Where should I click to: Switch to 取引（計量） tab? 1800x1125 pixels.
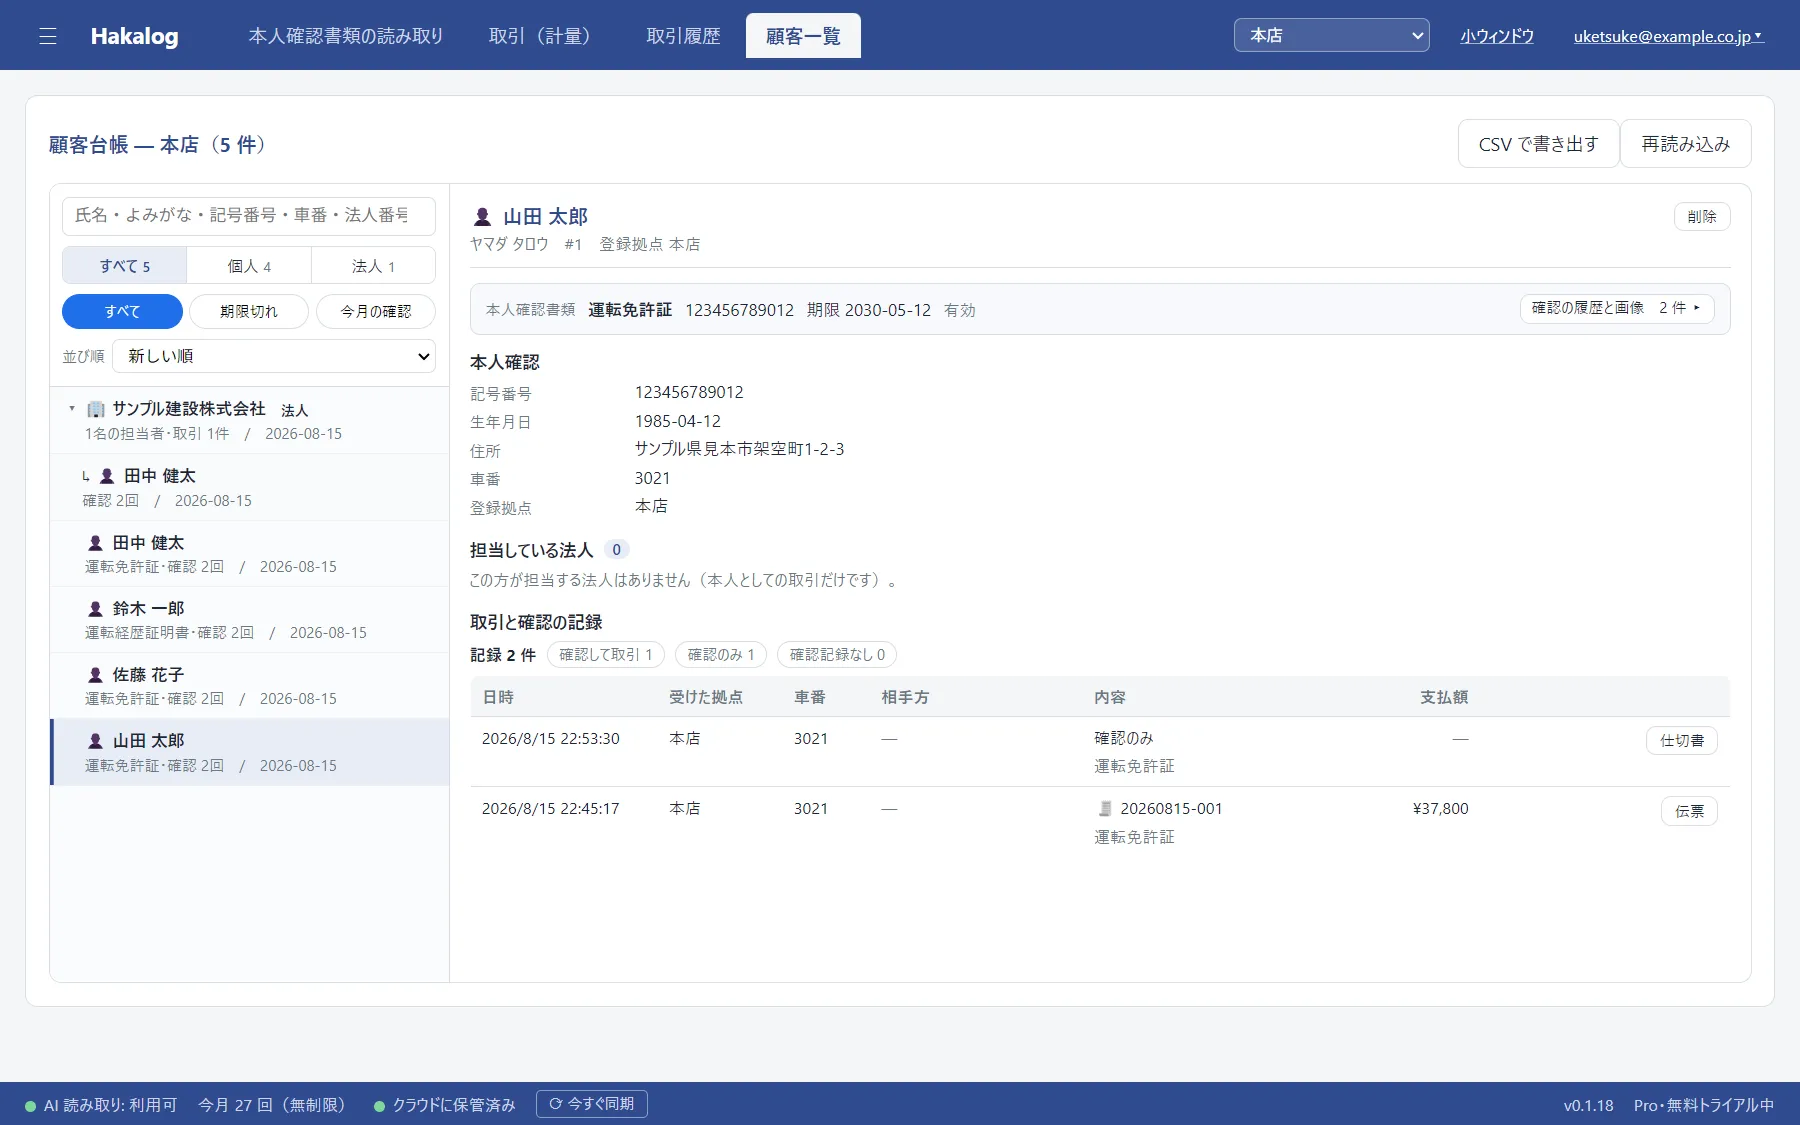click(545, 36)
